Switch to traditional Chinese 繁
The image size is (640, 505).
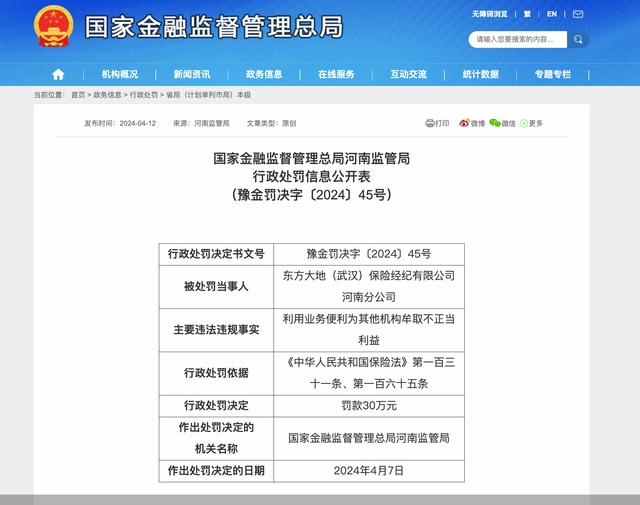click(x=527, y=14)
